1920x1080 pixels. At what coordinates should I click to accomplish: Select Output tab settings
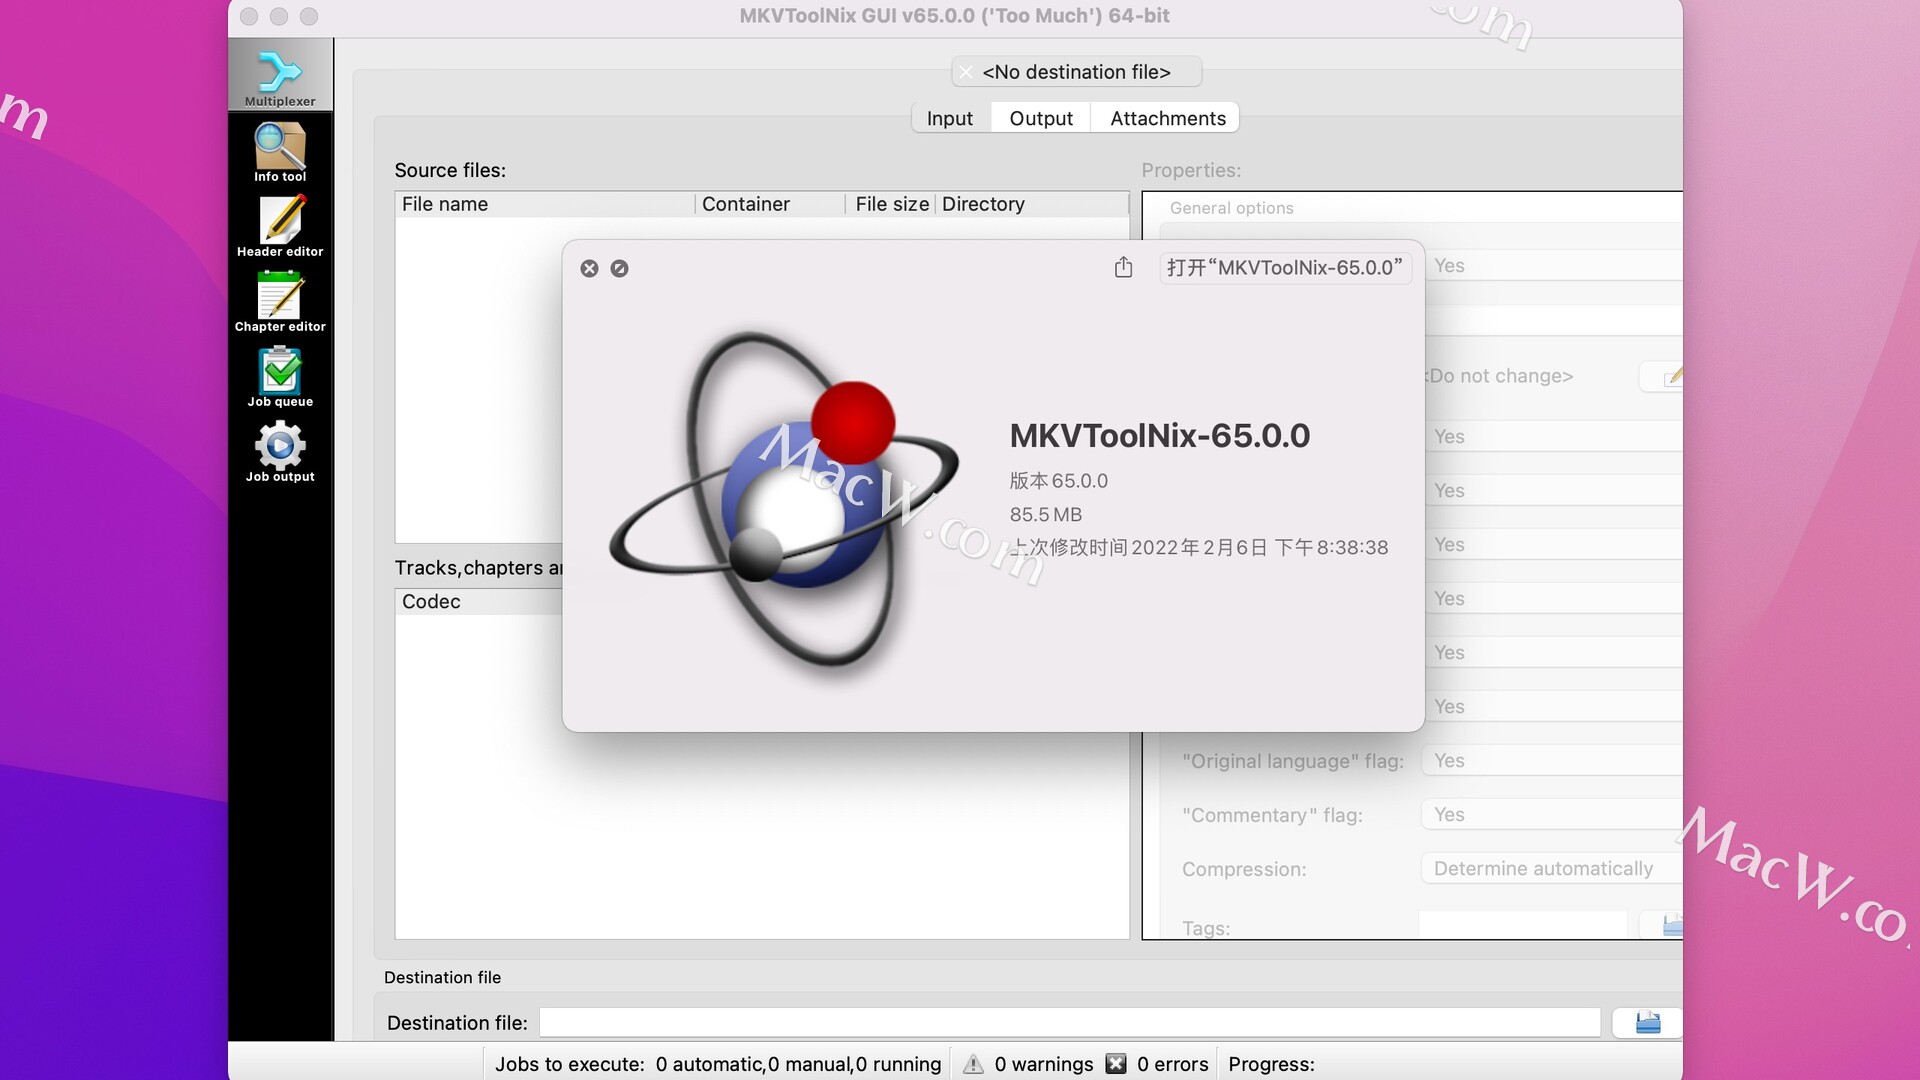point(1040,117)
